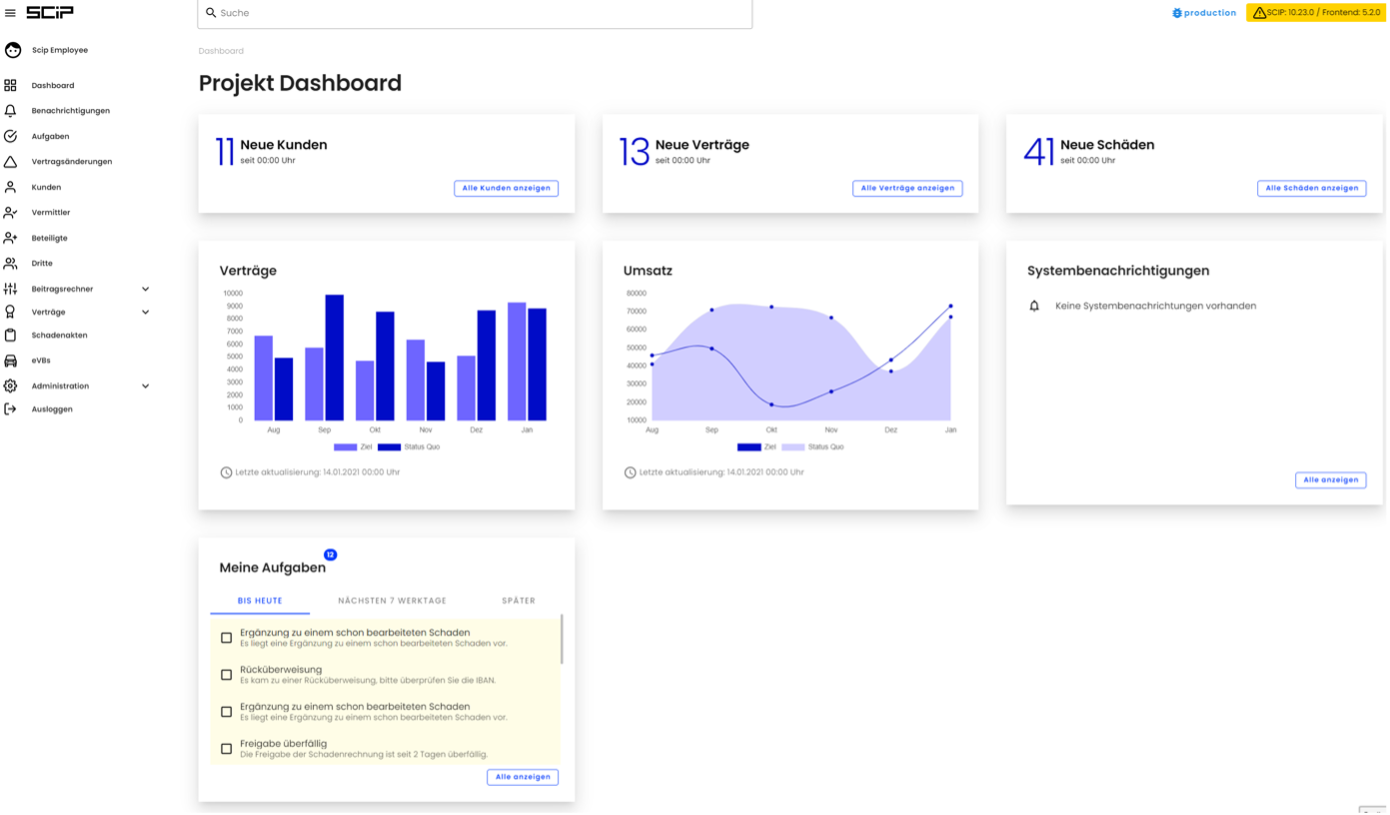
Task: Expand the Administration submenu chevron
Action: [145, 386]
